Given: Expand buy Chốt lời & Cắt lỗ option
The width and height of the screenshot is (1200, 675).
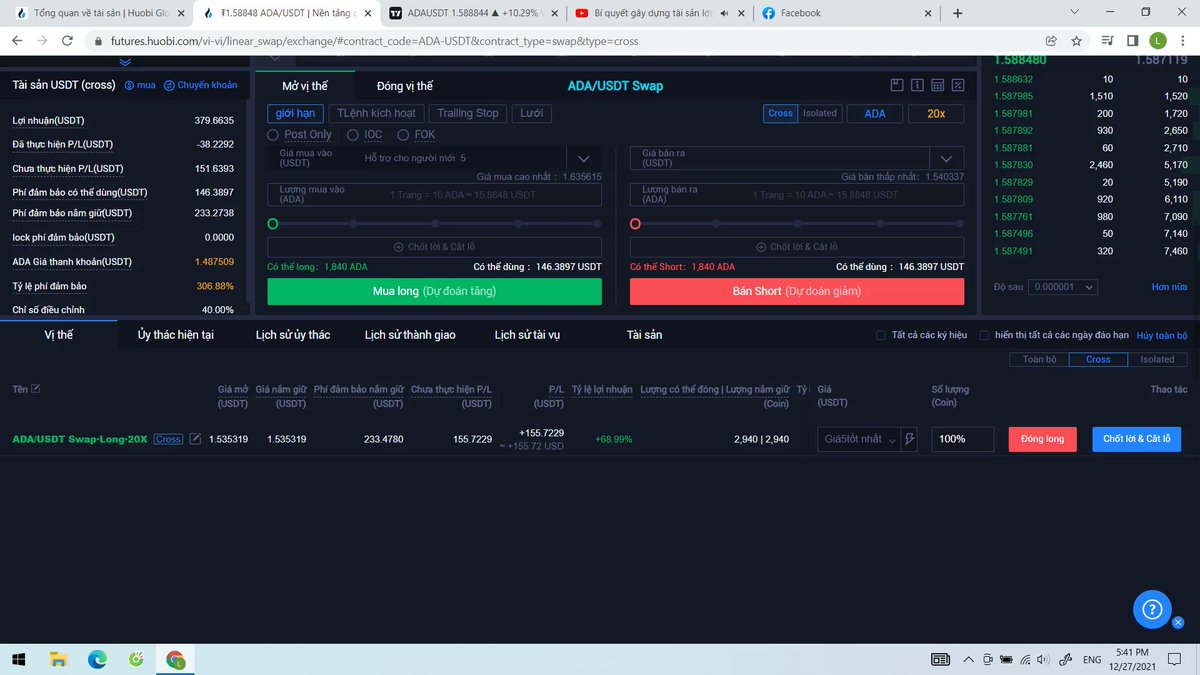Looking at the screenshot, I should click(434, 246).
